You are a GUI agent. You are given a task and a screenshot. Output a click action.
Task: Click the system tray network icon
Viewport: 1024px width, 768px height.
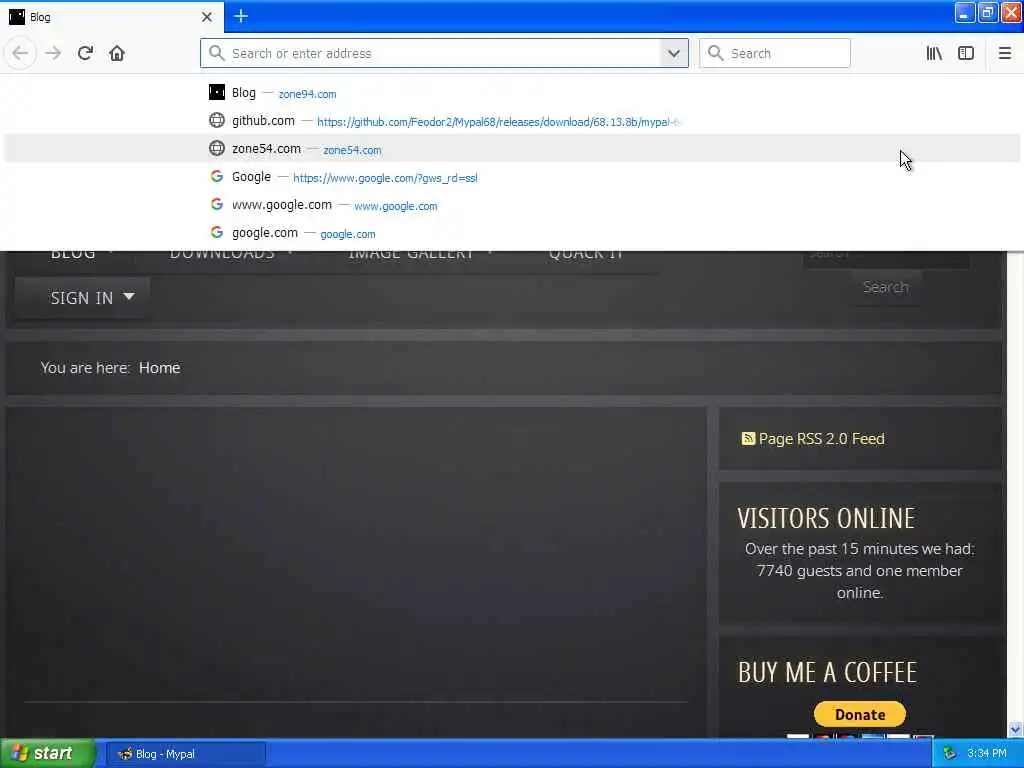click(950, 754)
